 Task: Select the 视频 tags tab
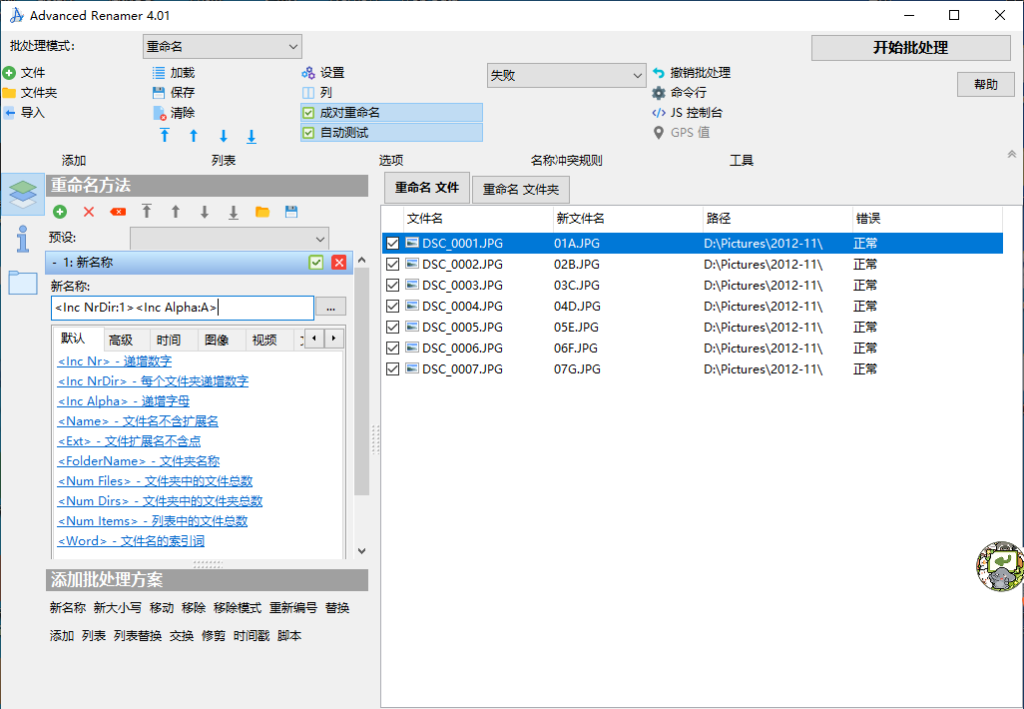tap(264, 339)
